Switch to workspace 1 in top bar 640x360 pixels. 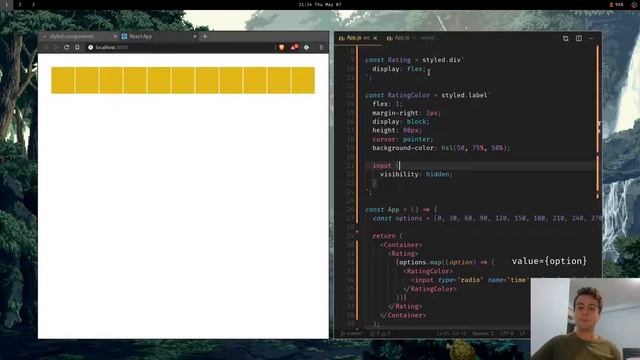pos(7,4)
